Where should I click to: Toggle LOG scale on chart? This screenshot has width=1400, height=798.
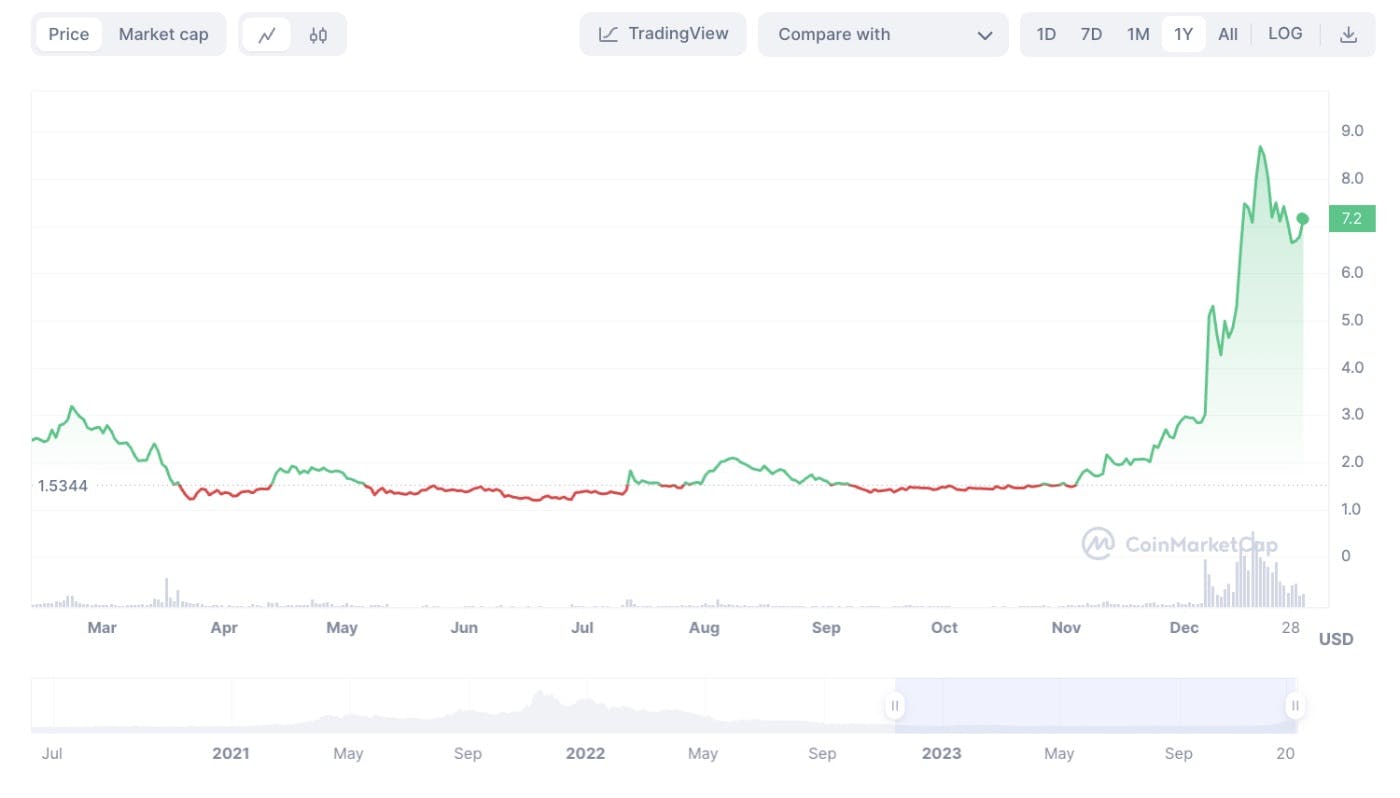[1285, 34]
